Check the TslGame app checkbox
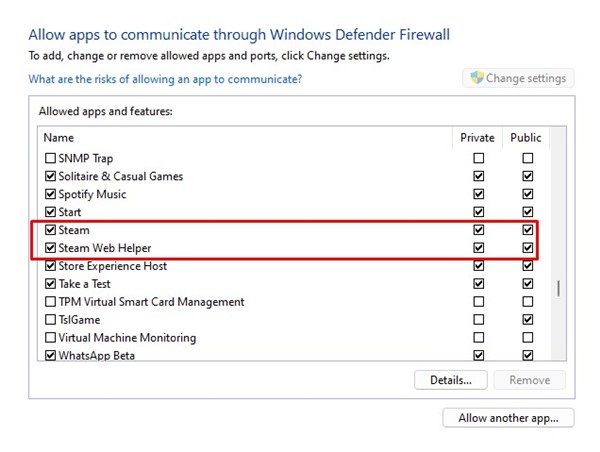The width and height of the screenshot is (600, 452). [51, 320]
